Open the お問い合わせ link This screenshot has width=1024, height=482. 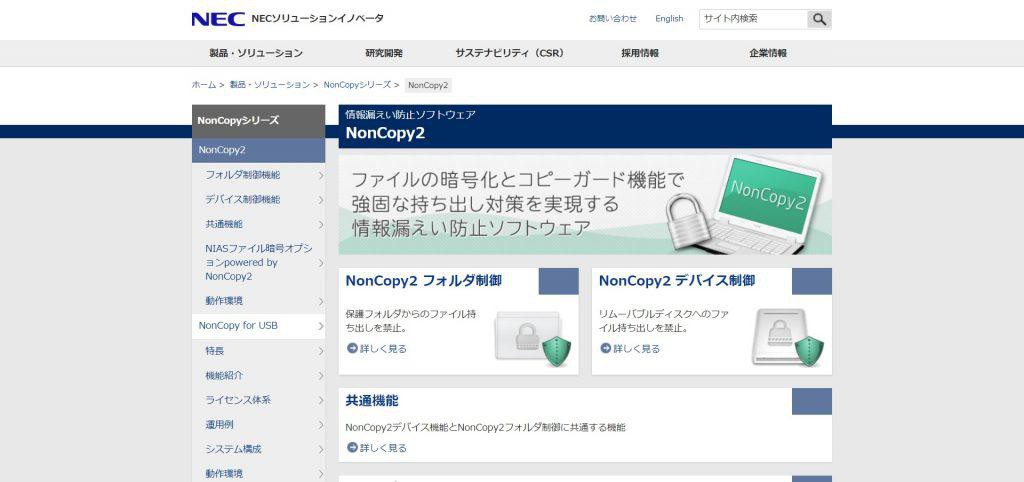point(613,19)
